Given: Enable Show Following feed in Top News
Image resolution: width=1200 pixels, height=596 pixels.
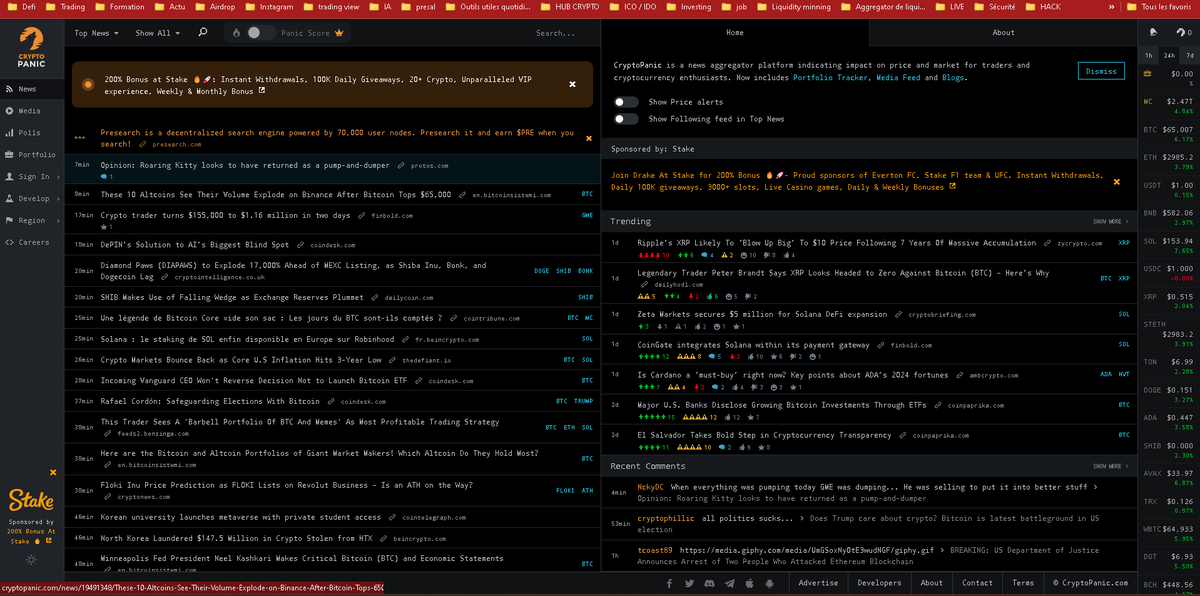Looking at the screenshot, I should click(626, 119).
